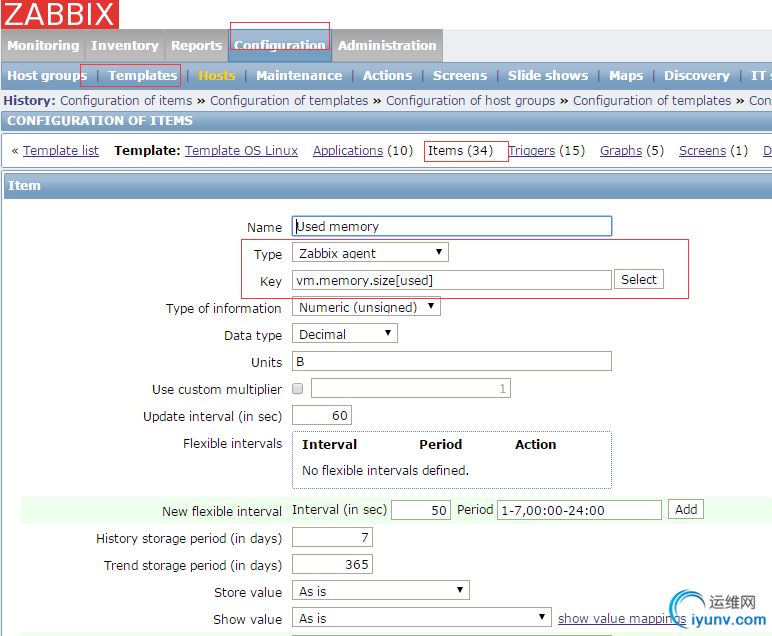Click the Select key button
Viewport: 772px width, 636px height.
[x=639, y=279]
